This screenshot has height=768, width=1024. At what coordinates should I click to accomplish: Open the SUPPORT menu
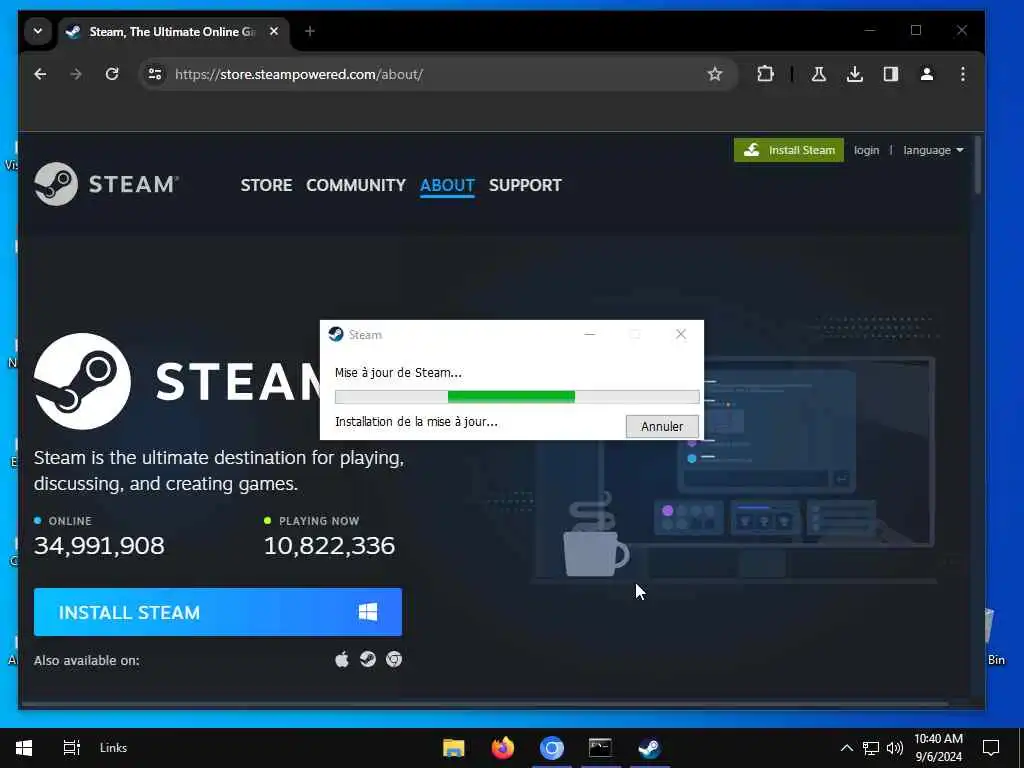coord(525,185)
